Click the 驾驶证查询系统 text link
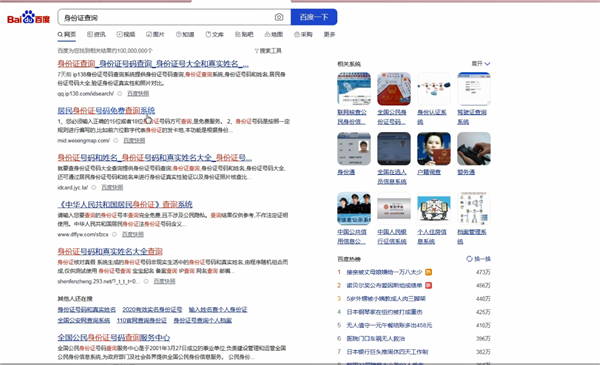The height and width of the screenshot is (365, 600). [x=472, y=117]
